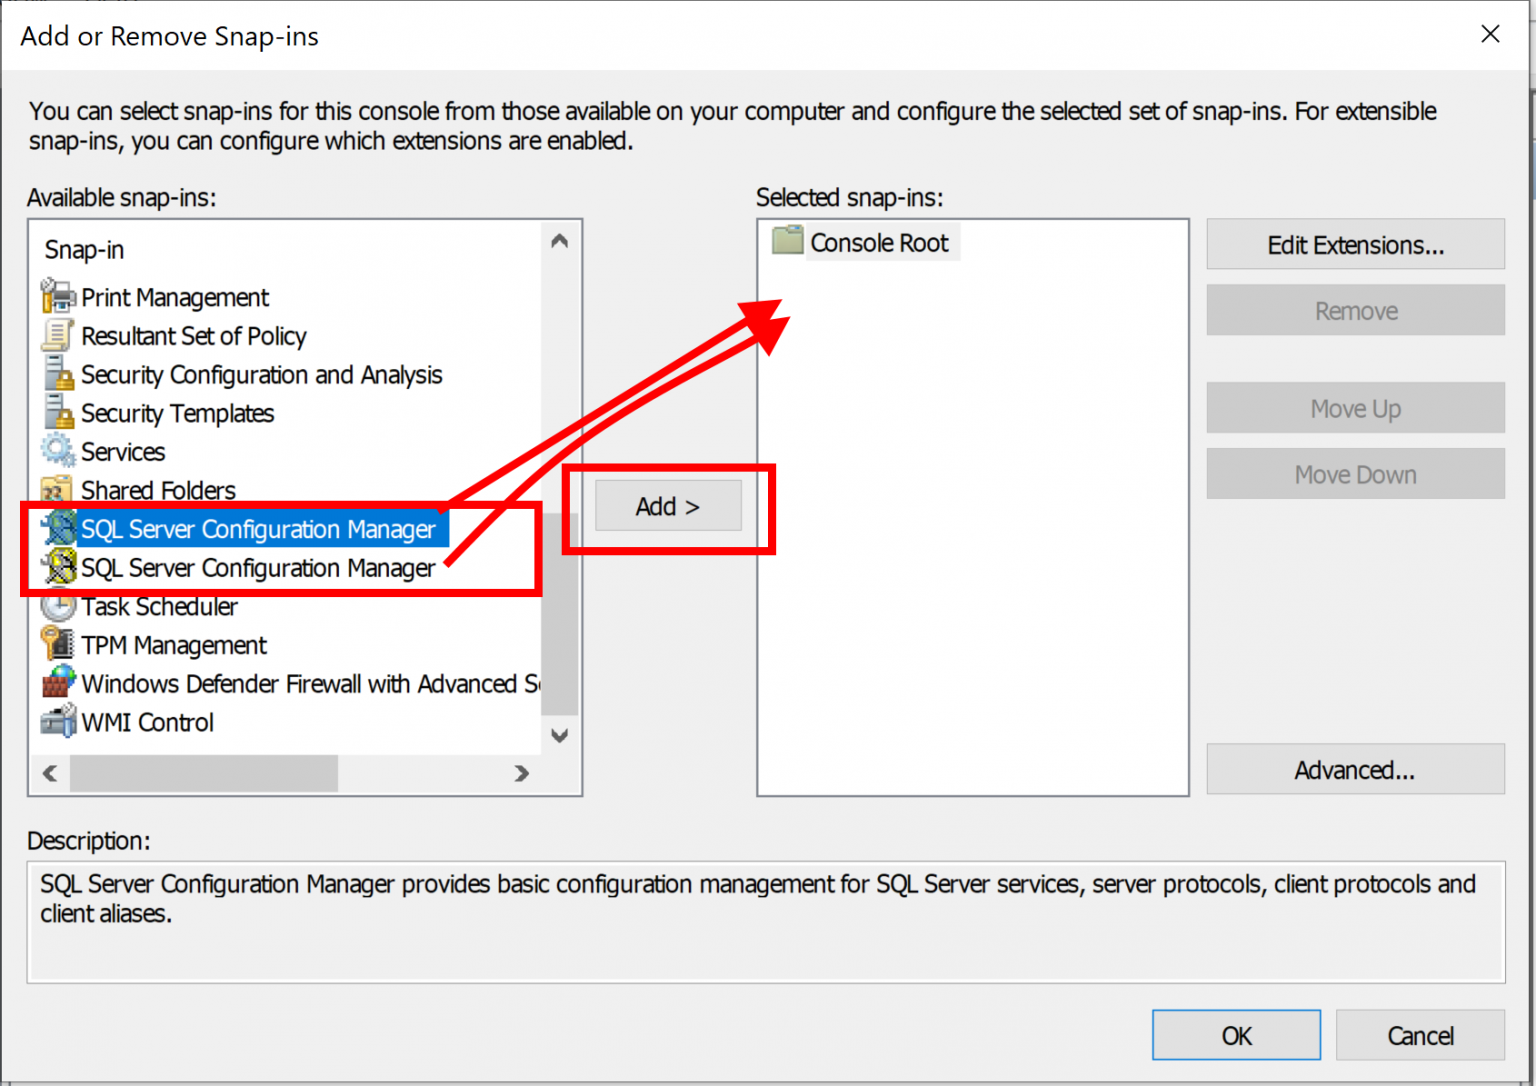The height and width of the screenshot is (1086, 1536).
Task: Select TPM Management snap-in label
Action: point(174,645)
